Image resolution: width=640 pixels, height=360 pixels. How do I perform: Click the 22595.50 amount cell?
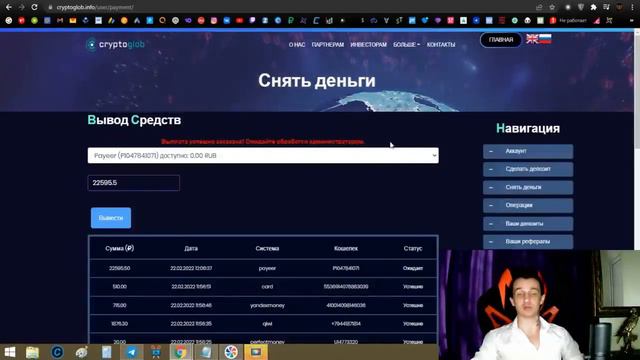point(120,268)
